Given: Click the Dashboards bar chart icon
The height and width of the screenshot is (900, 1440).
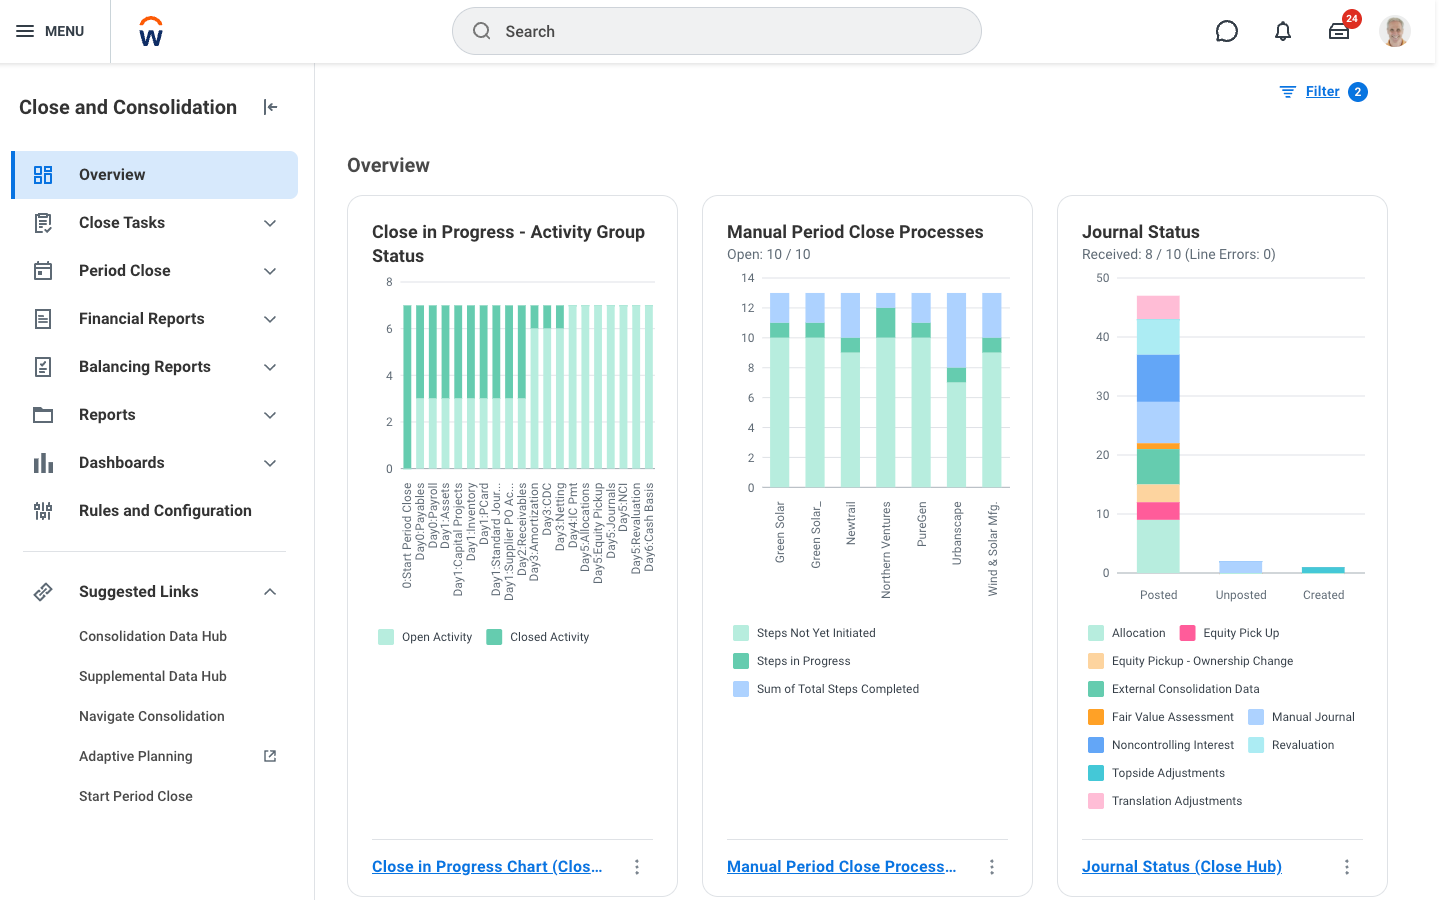Looking at the screenshot, I should [43, 462].
